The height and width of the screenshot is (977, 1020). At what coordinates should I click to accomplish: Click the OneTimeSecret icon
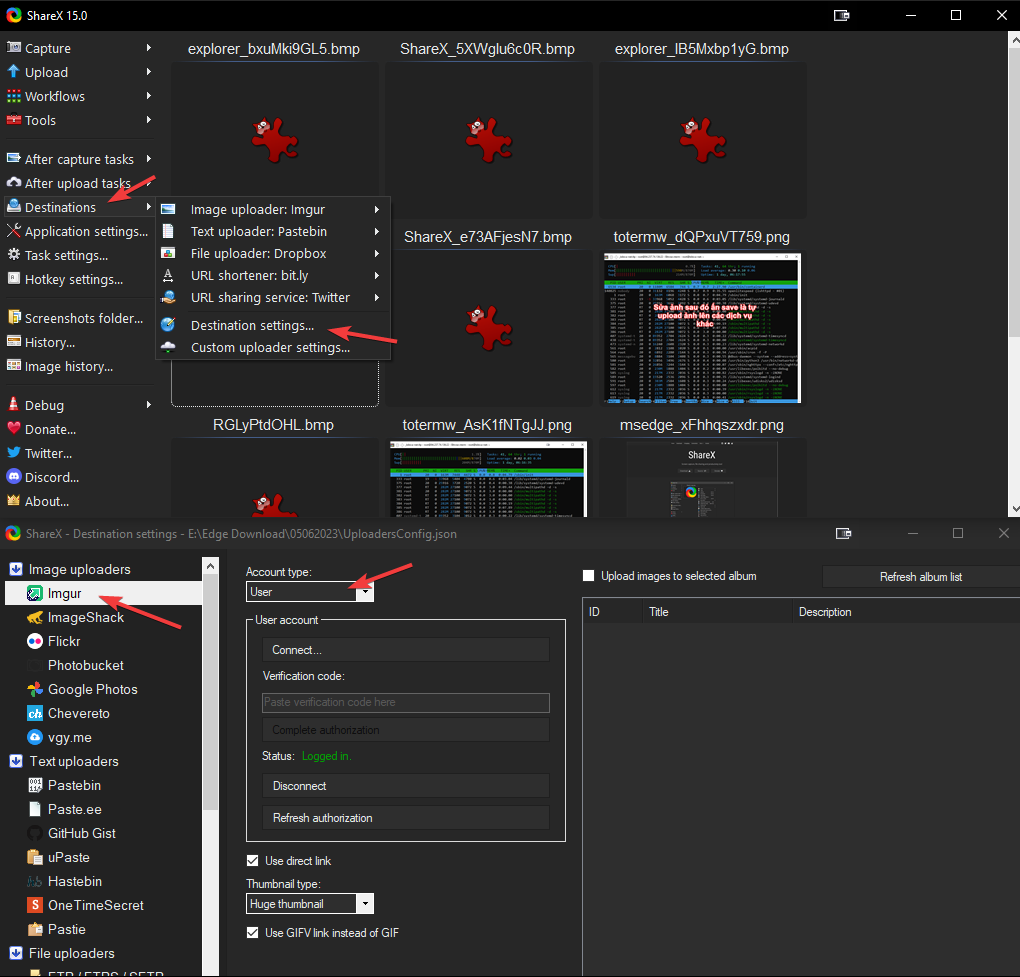tap(34, 905)
